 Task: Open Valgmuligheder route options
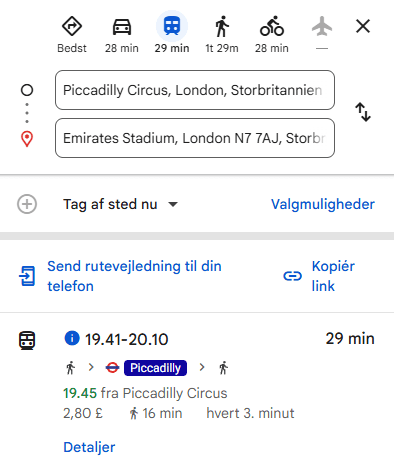pos(323,204)
